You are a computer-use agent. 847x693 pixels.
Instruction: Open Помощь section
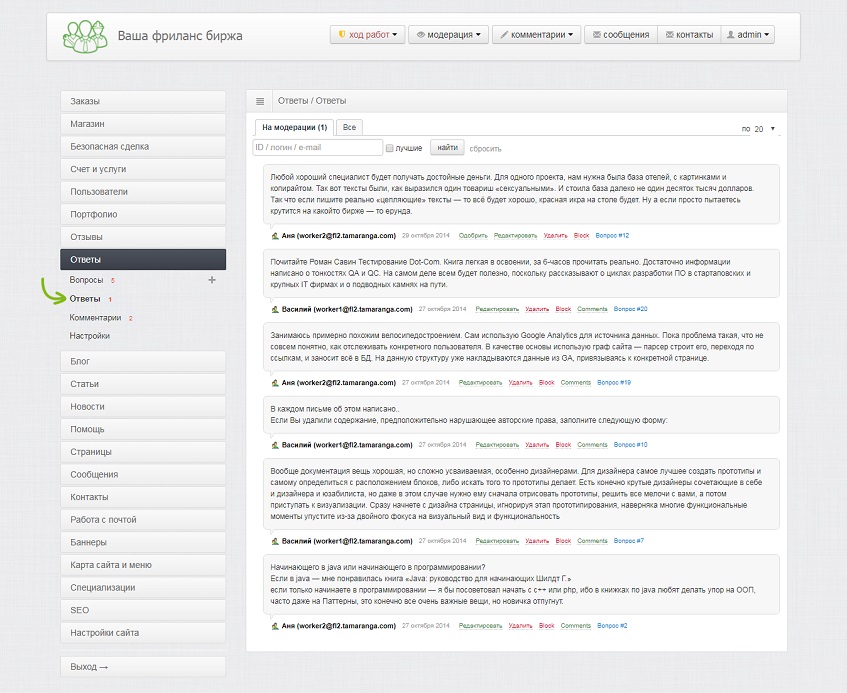[143, 429]
